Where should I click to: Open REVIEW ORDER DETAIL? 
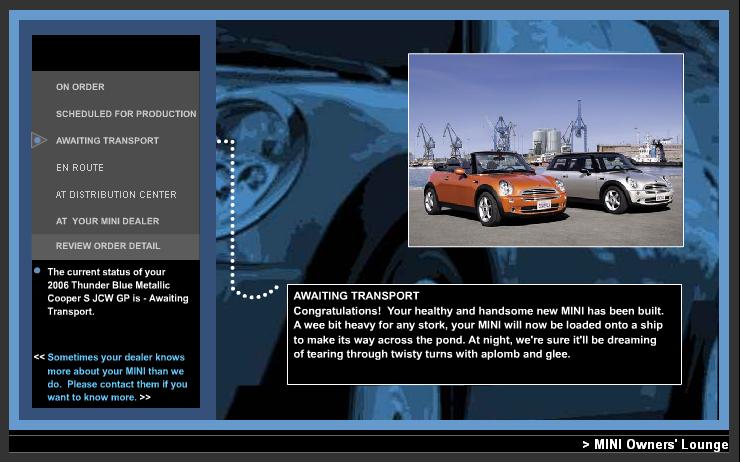[108, 246]
